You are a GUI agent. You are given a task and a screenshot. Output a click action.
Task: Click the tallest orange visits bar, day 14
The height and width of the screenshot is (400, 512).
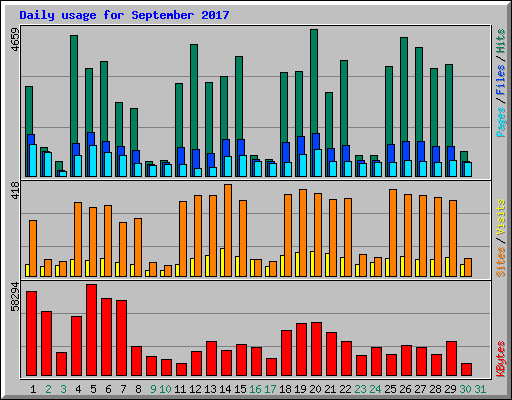pyautogui.click(x=228, y=230)
